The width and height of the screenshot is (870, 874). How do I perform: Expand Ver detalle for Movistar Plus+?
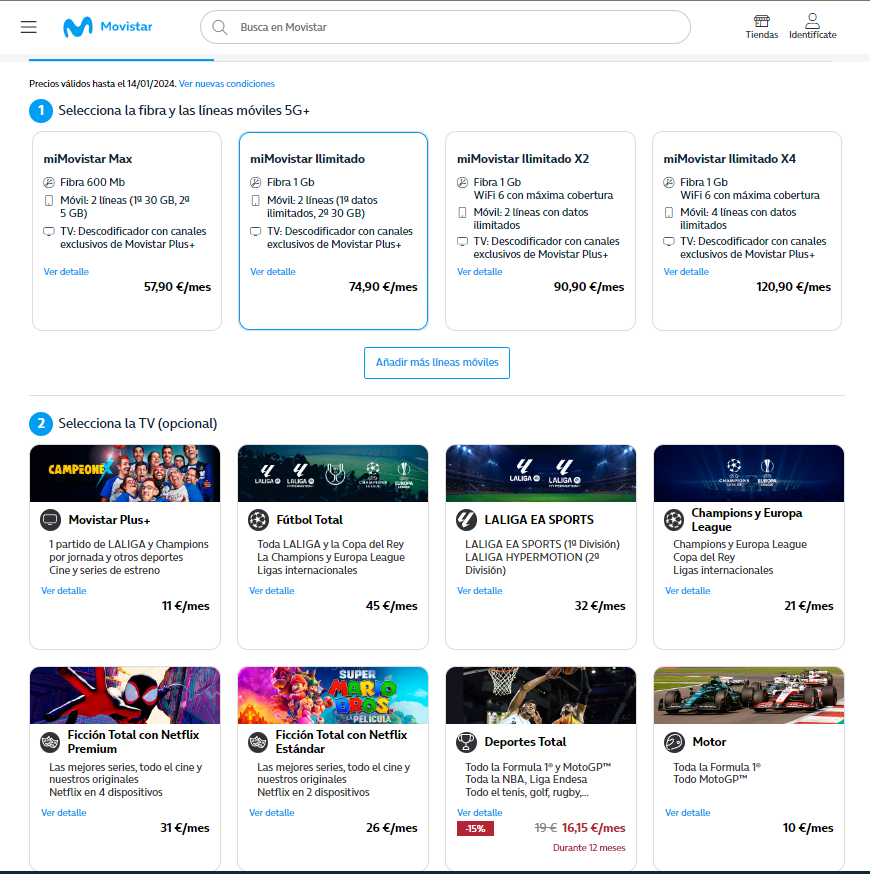(64, 591)
